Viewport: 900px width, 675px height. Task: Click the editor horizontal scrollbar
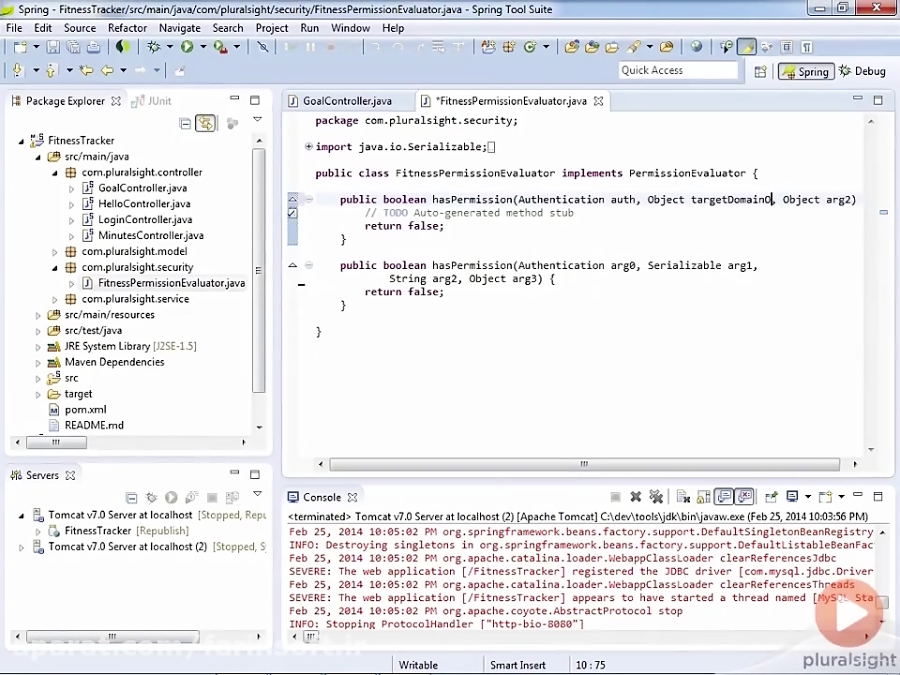(x=584, y=464)
